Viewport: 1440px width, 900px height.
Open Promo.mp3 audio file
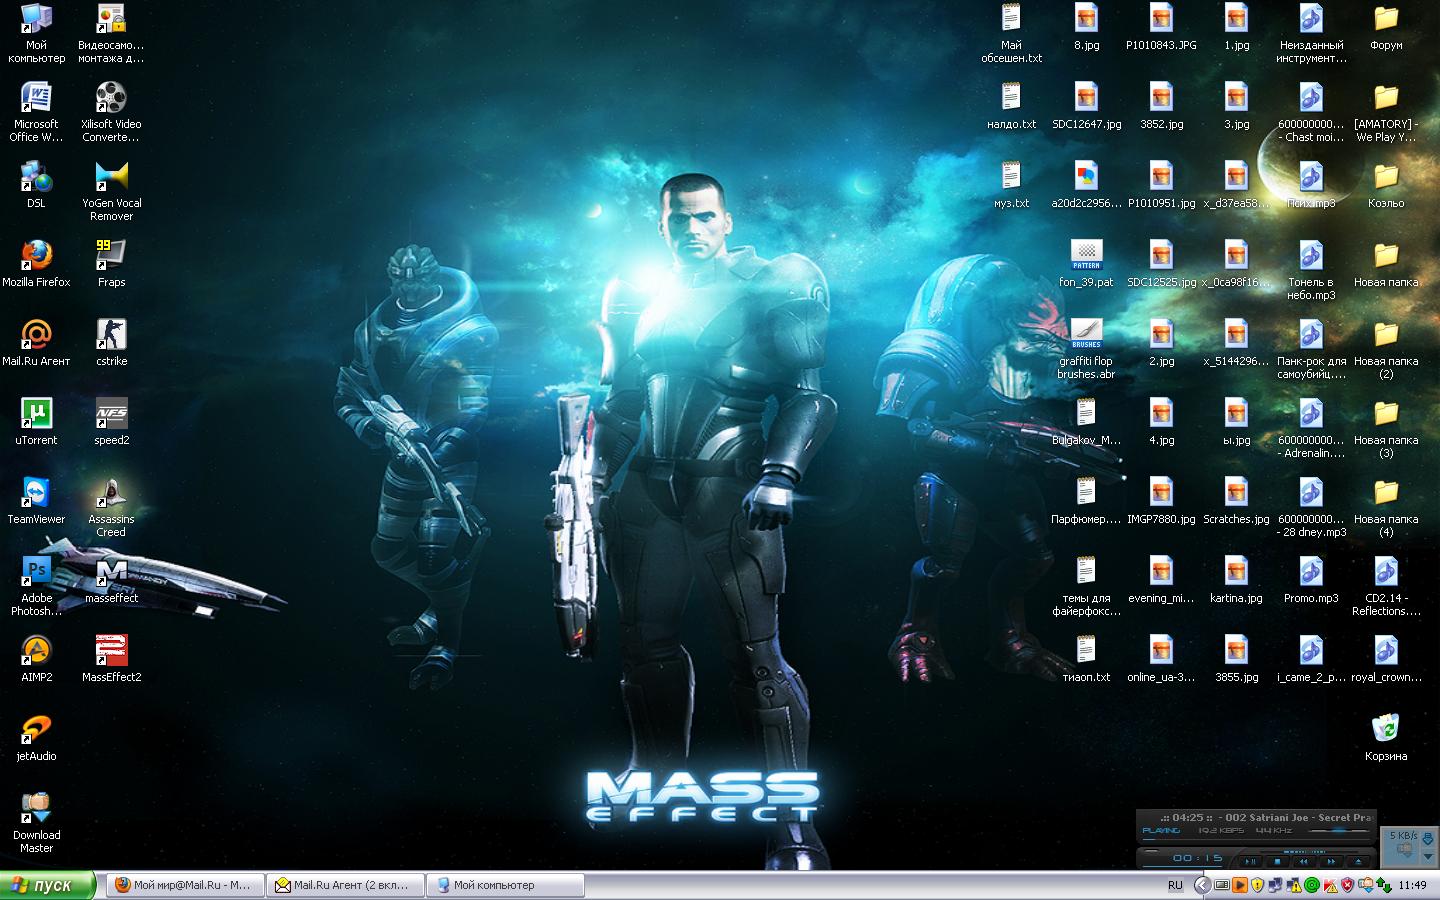click(x=1311, y=579)
